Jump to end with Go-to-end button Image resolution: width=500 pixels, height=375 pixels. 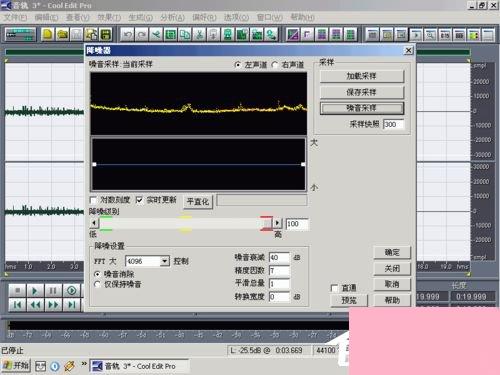click(71, 305)
